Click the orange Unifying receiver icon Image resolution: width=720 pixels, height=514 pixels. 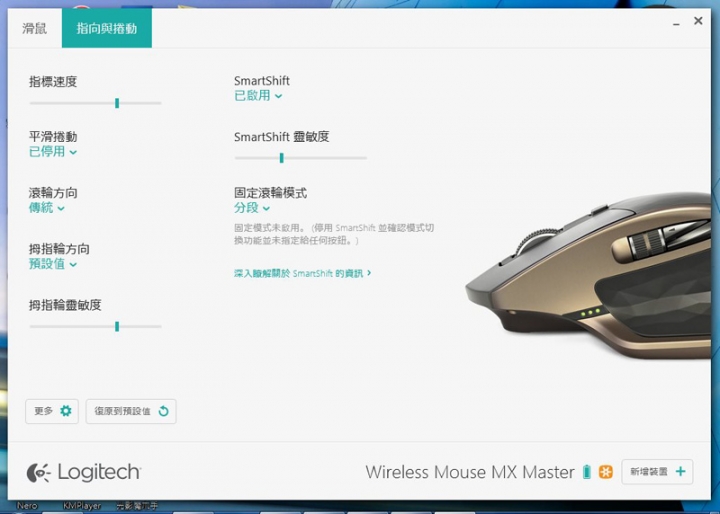pos(606,472)
